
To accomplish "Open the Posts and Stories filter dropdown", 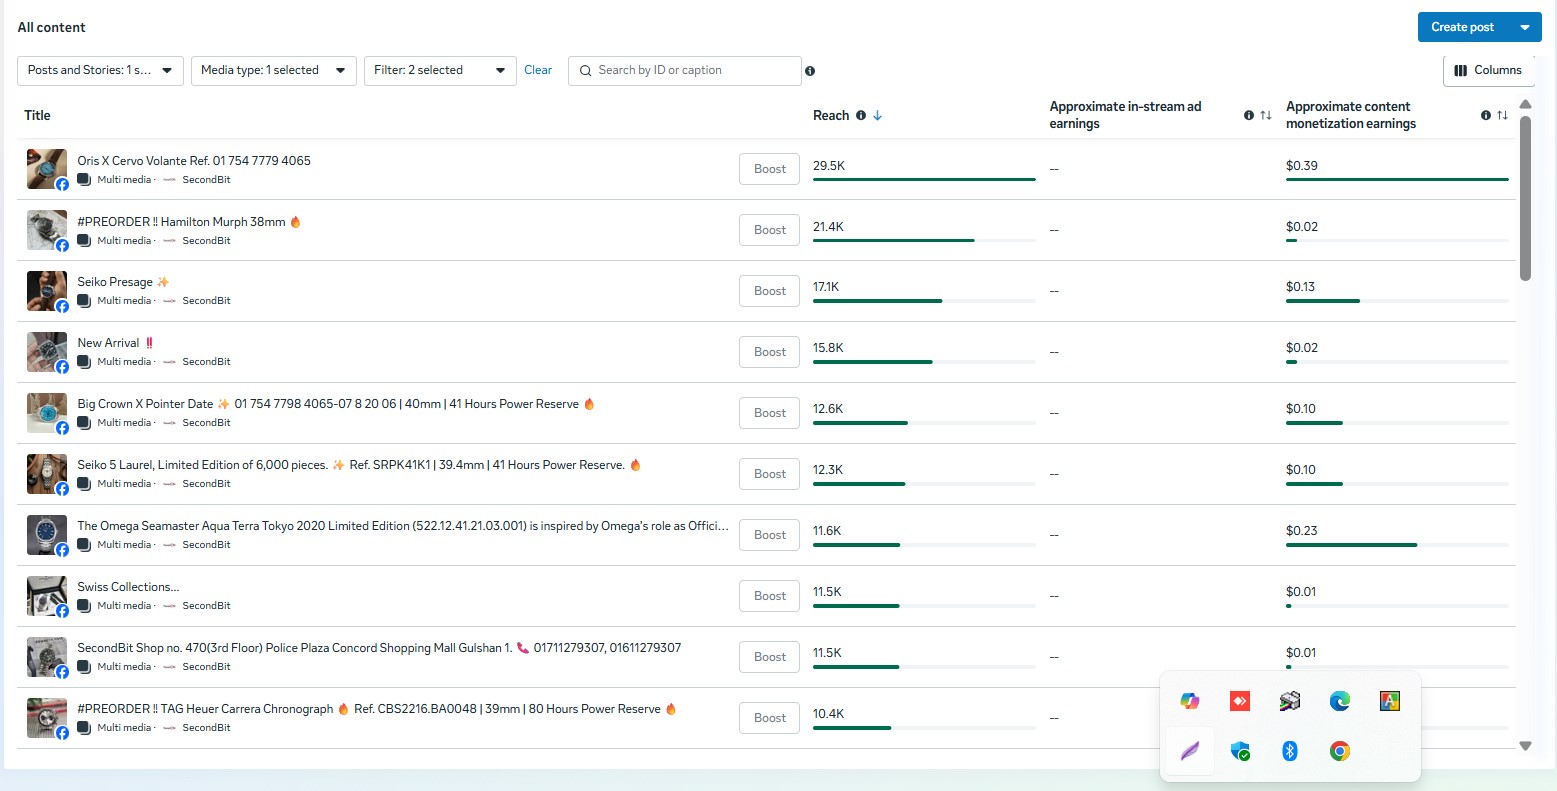I will [100, 71].
